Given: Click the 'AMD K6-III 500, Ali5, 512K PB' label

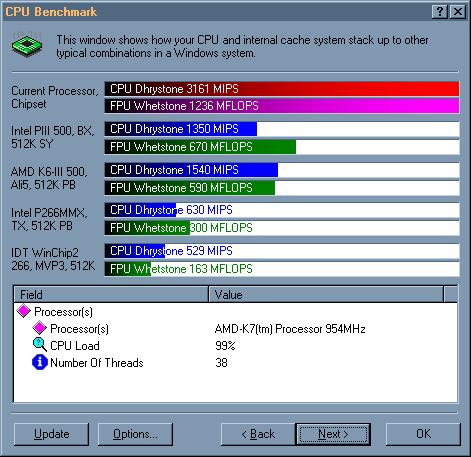Looking at the screenshot, I should [49, 178].
